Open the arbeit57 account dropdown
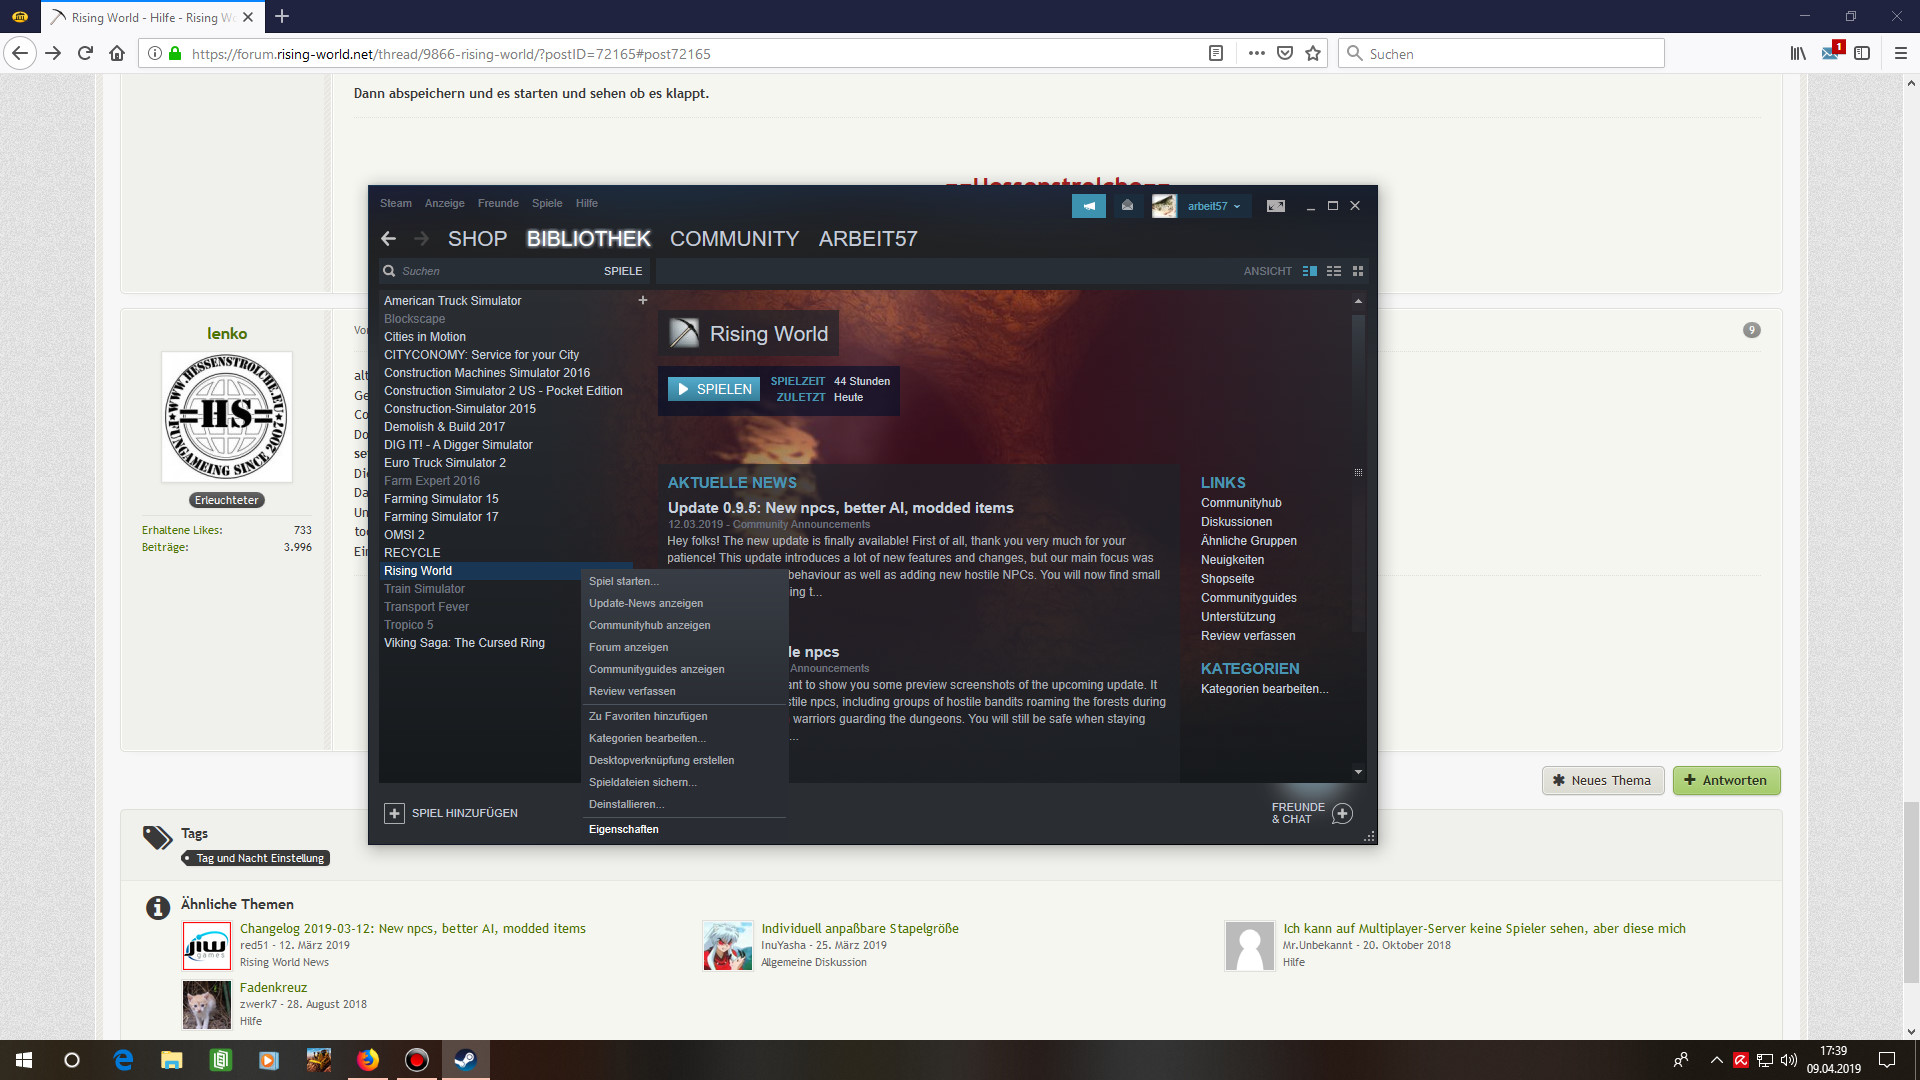1920x1080 pixels. coord(1213,206)
